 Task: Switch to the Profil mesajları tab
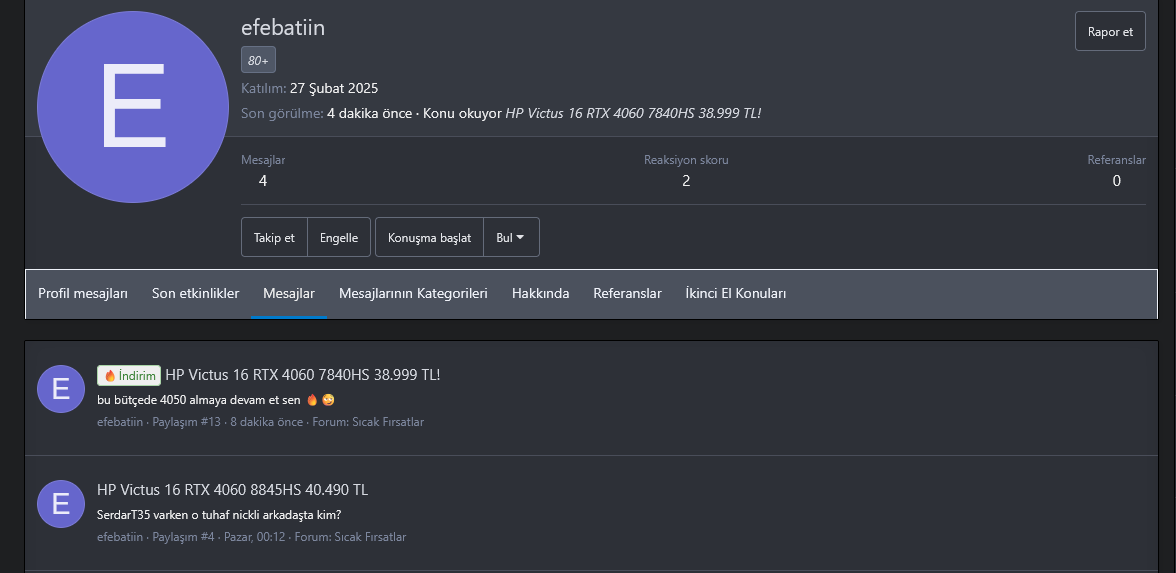pos(83,293)
